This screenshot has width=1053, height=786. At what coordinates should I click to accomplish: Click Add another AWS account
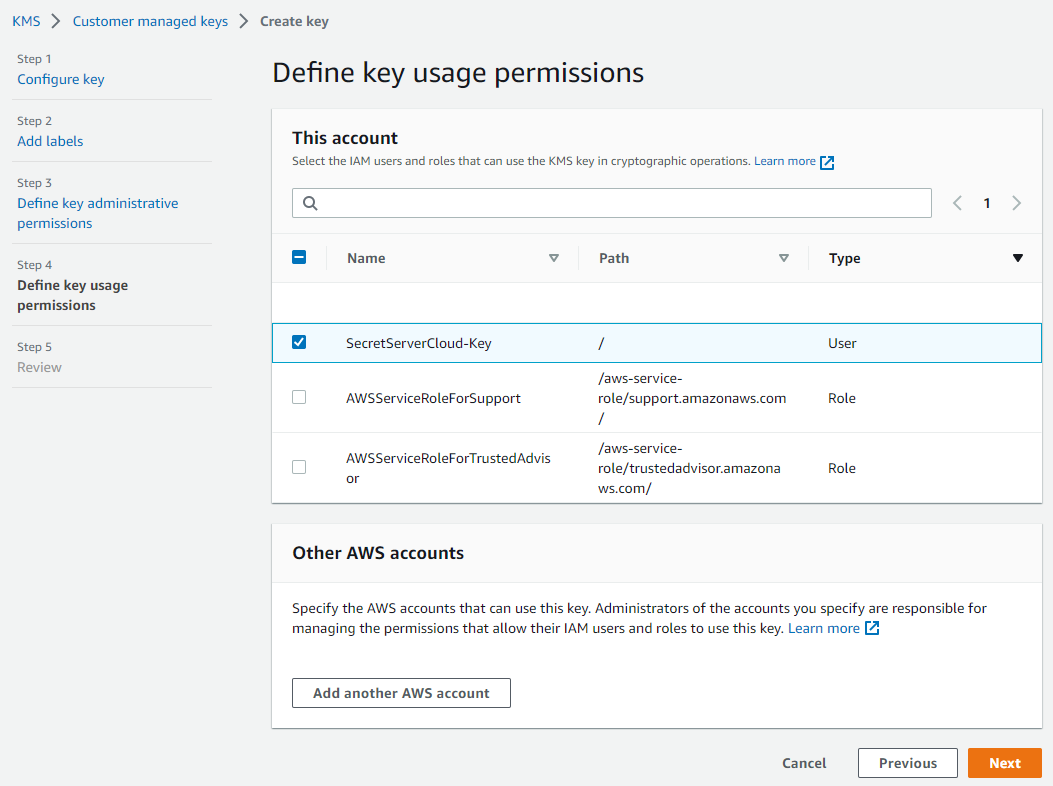(401, 693)
